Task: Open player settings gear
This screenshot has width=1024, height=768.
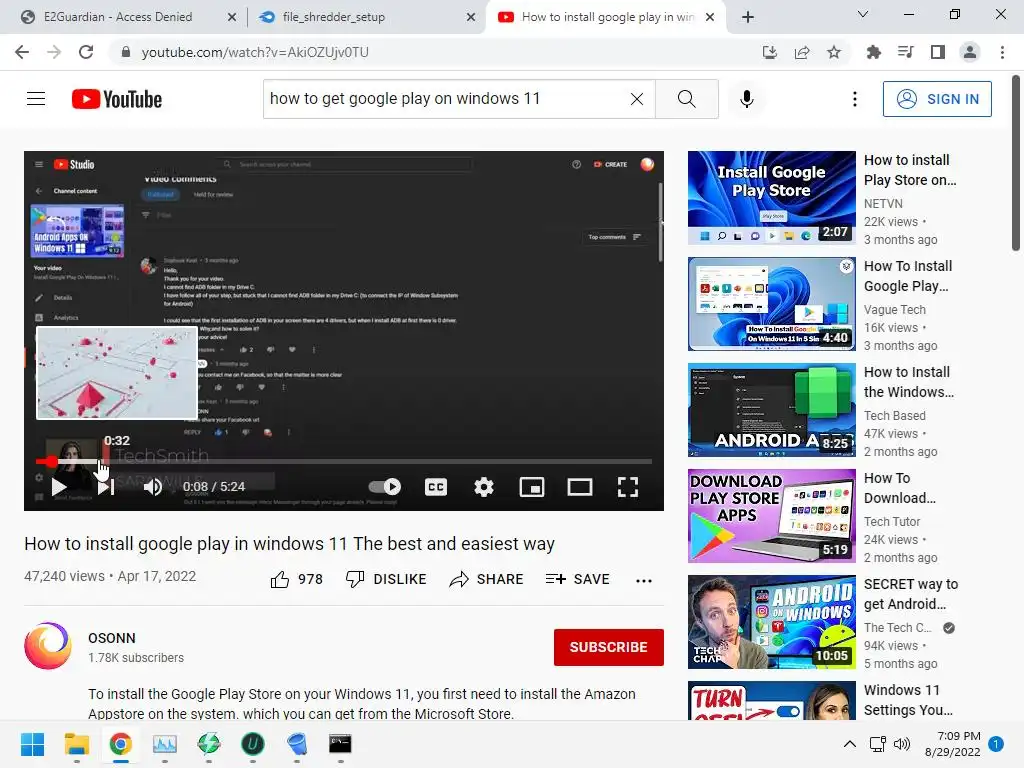Action: coord(484,487)
